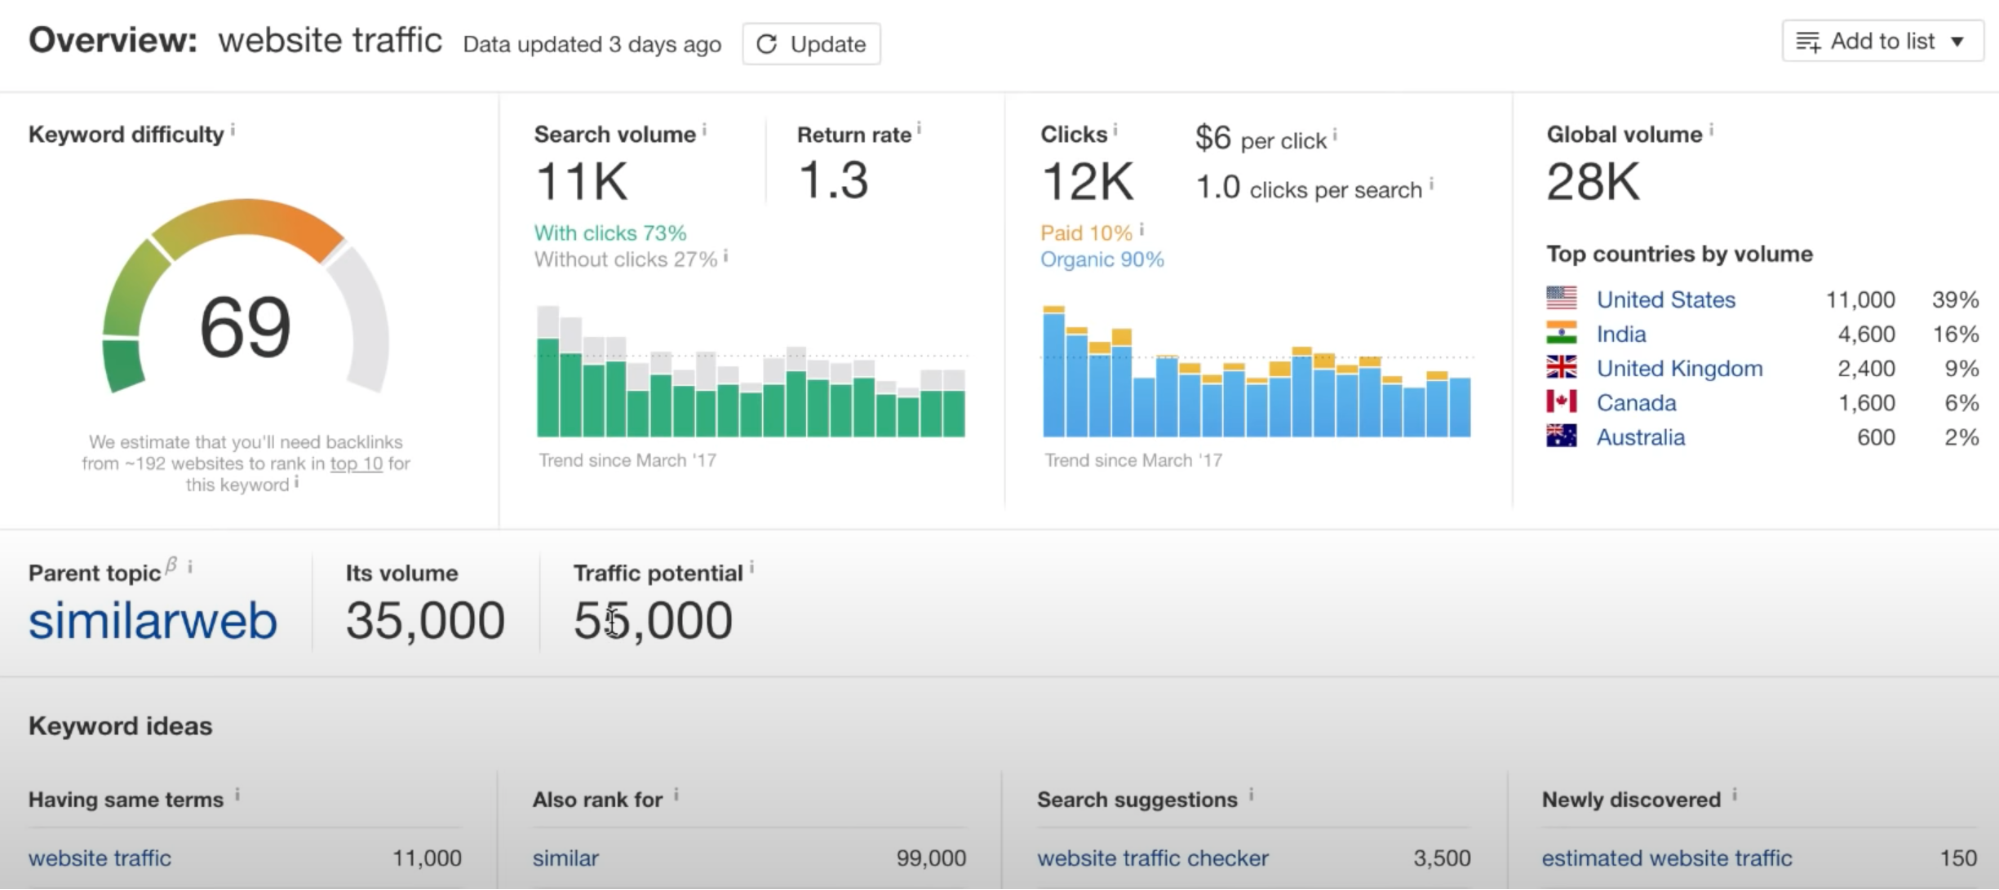Viewport: 1999px width, 890px height.
Task: Open the estimated website traffic link
Action: [x=1667, y=858]
